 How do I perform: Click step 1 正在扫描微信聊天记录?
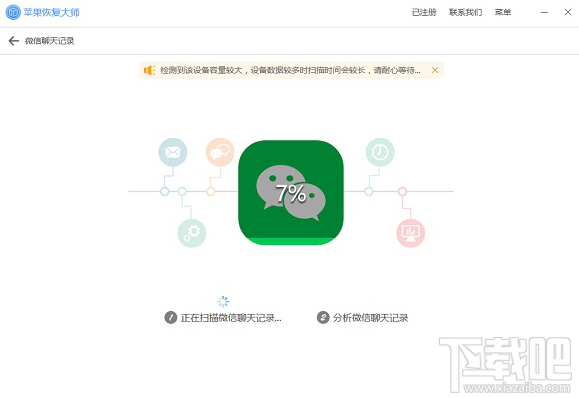[223, 318]
